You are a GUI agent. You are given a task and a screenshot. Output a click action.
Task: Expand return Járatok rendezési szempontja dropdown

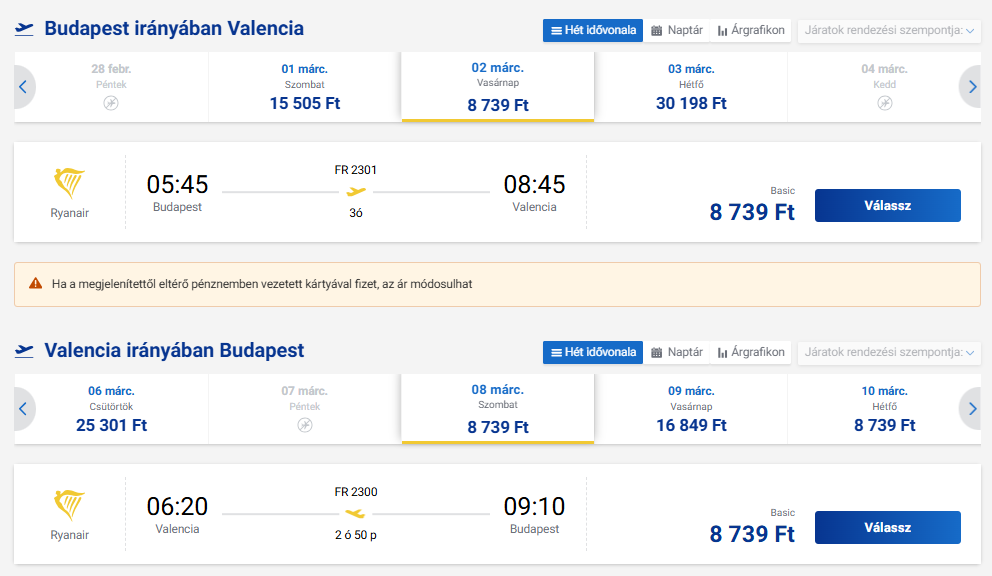point(889,353)
